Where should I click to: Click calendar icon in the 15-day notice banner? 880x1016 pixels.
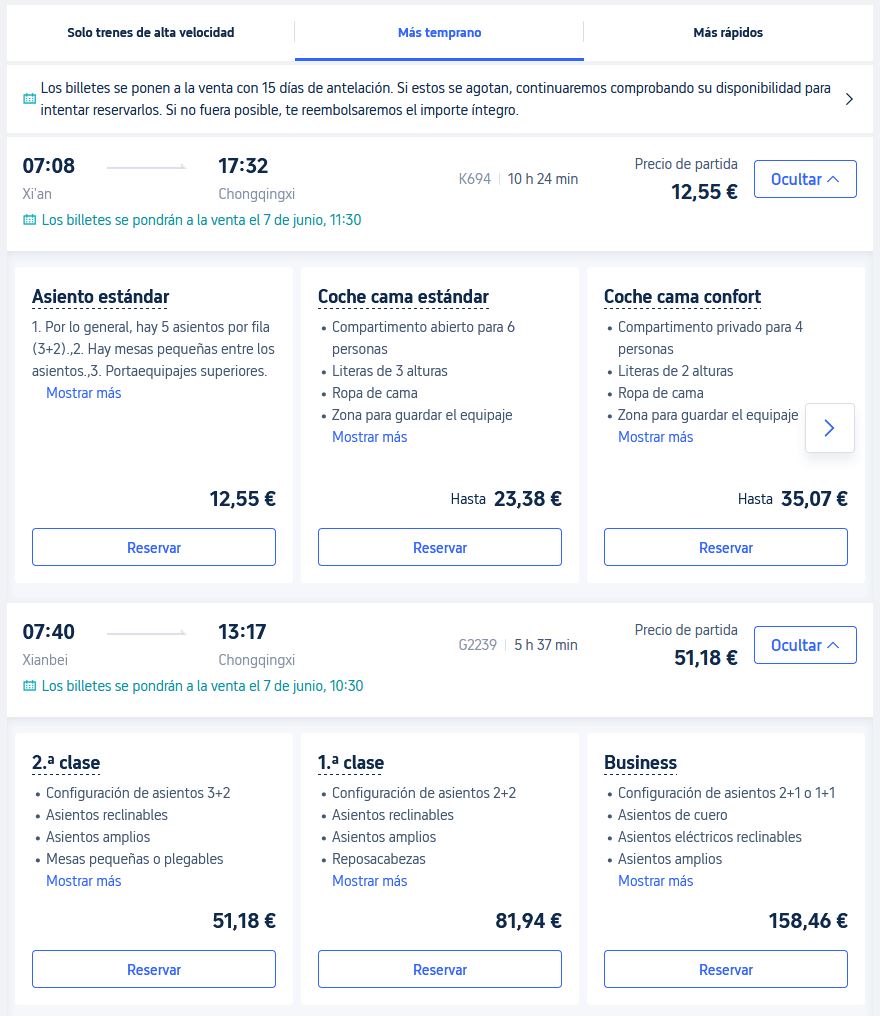29,99
